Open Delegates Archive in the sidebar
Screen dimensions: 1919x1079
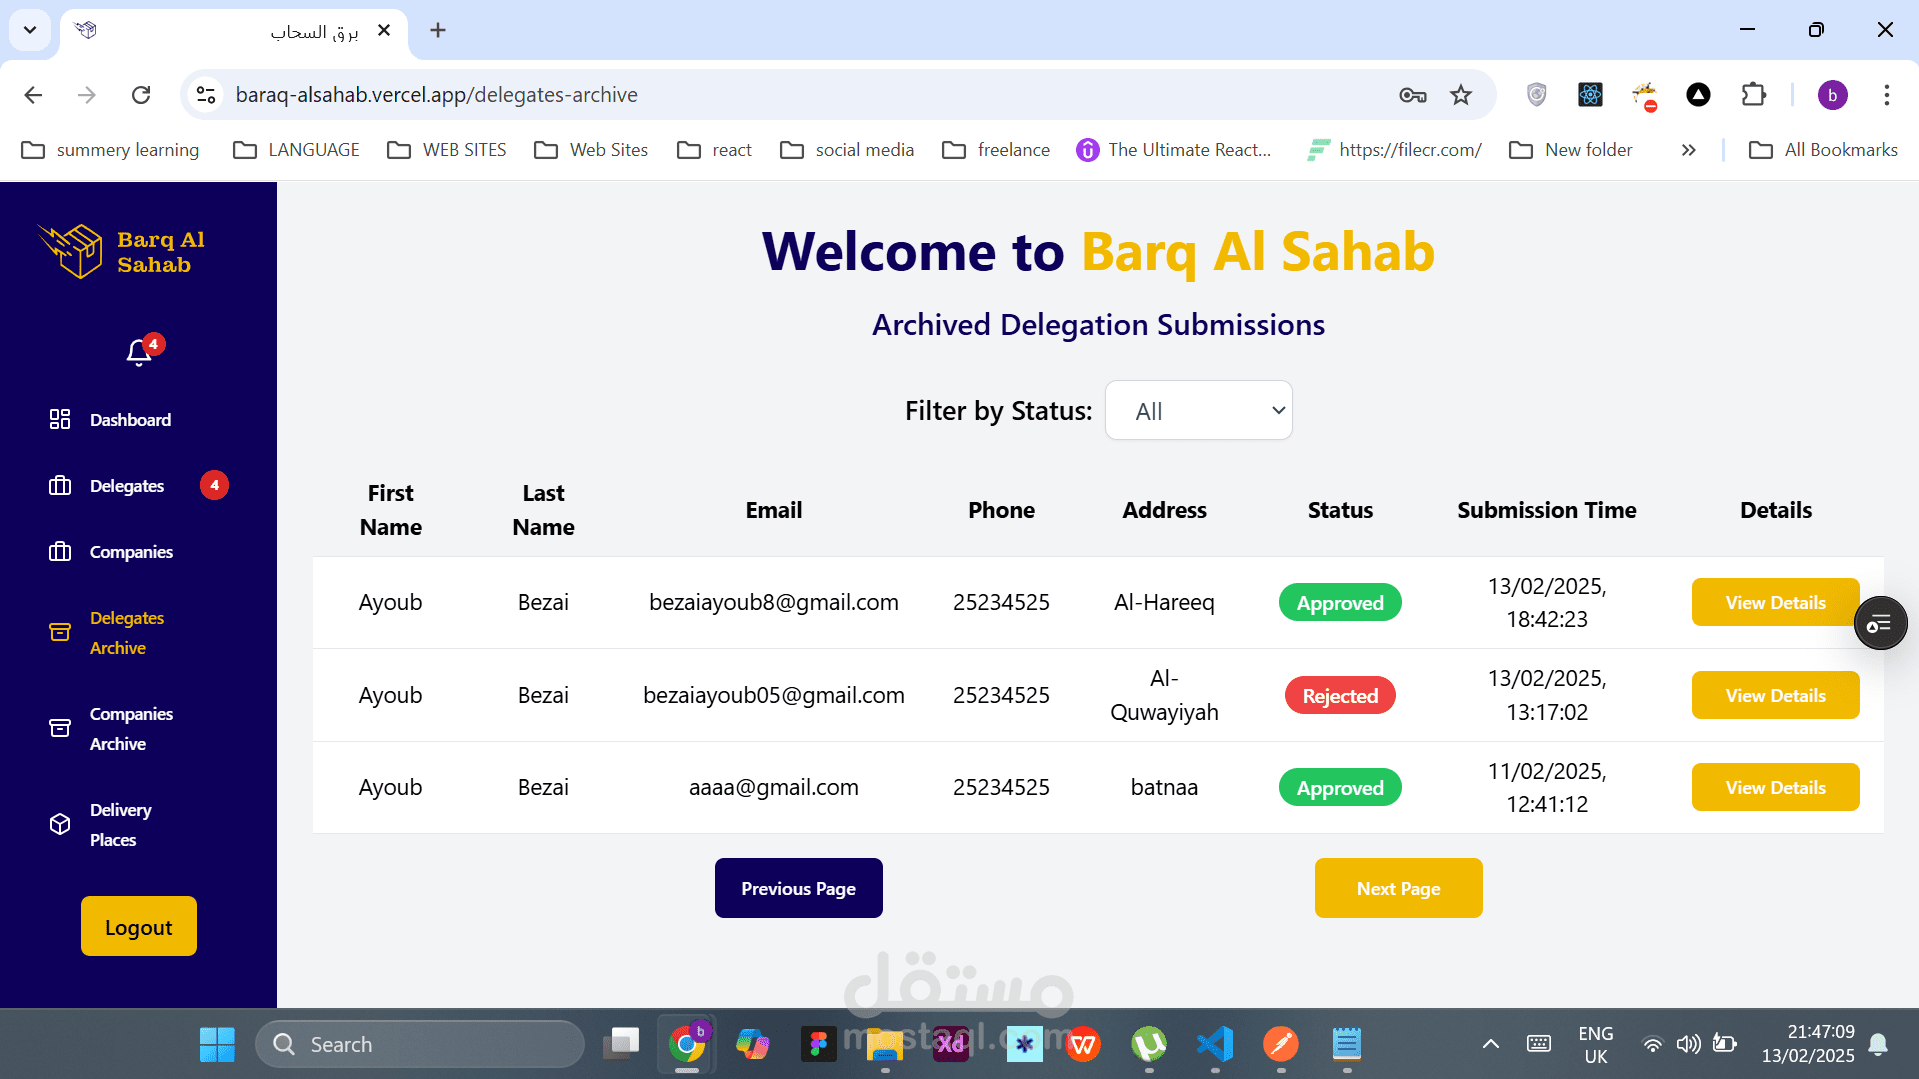[x=127, y=633]
